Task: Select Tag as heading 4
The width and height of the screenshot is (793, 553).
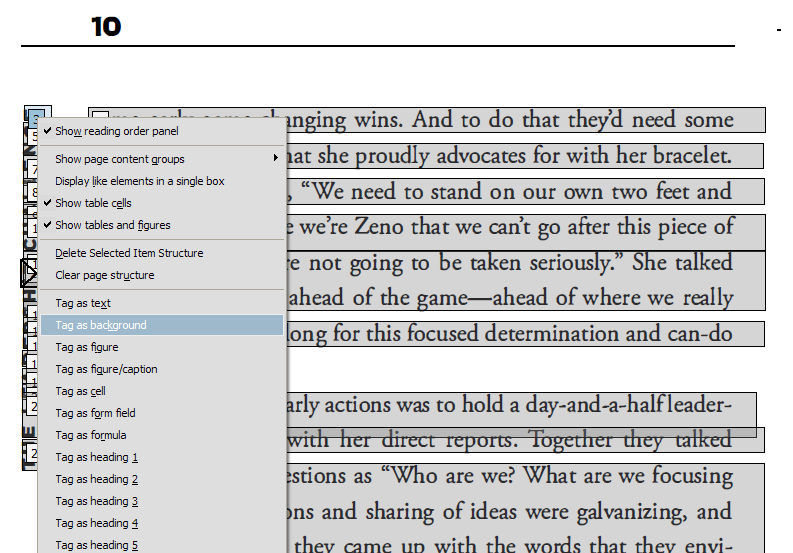Action: click(162, 523)
